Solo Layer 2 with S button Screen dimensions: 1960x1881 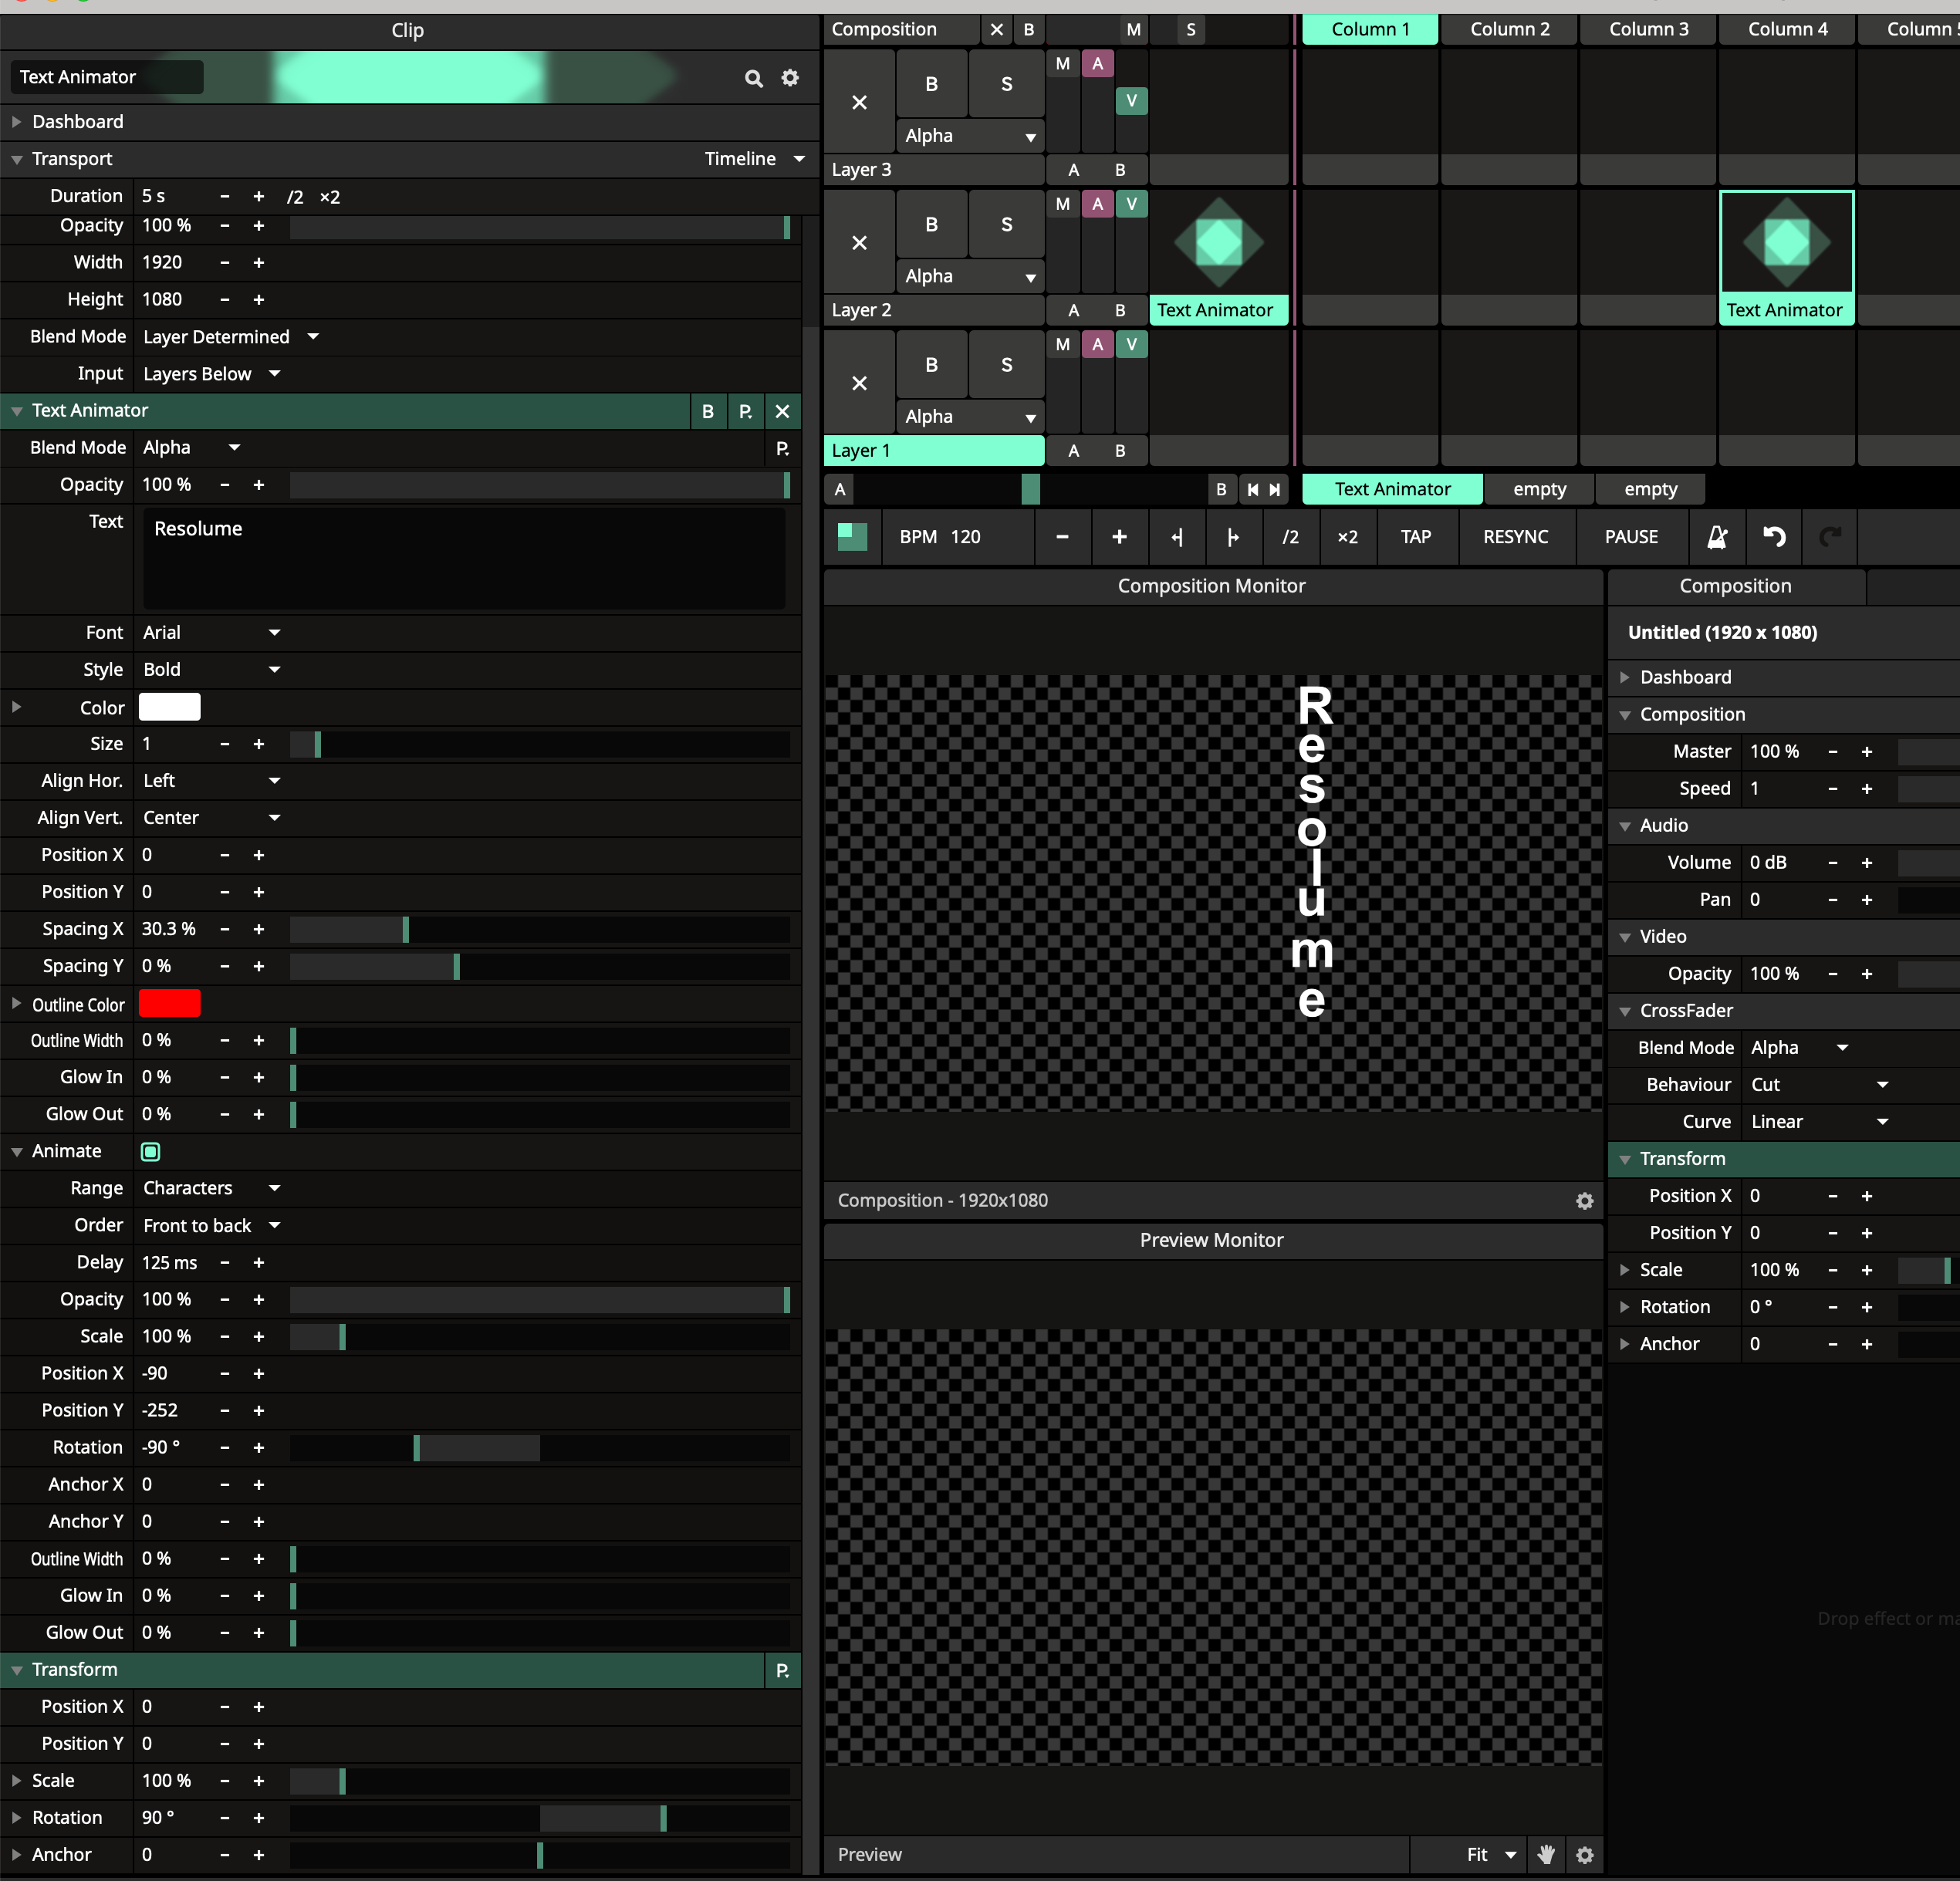pyautogui.click(x=1006, y=225)
